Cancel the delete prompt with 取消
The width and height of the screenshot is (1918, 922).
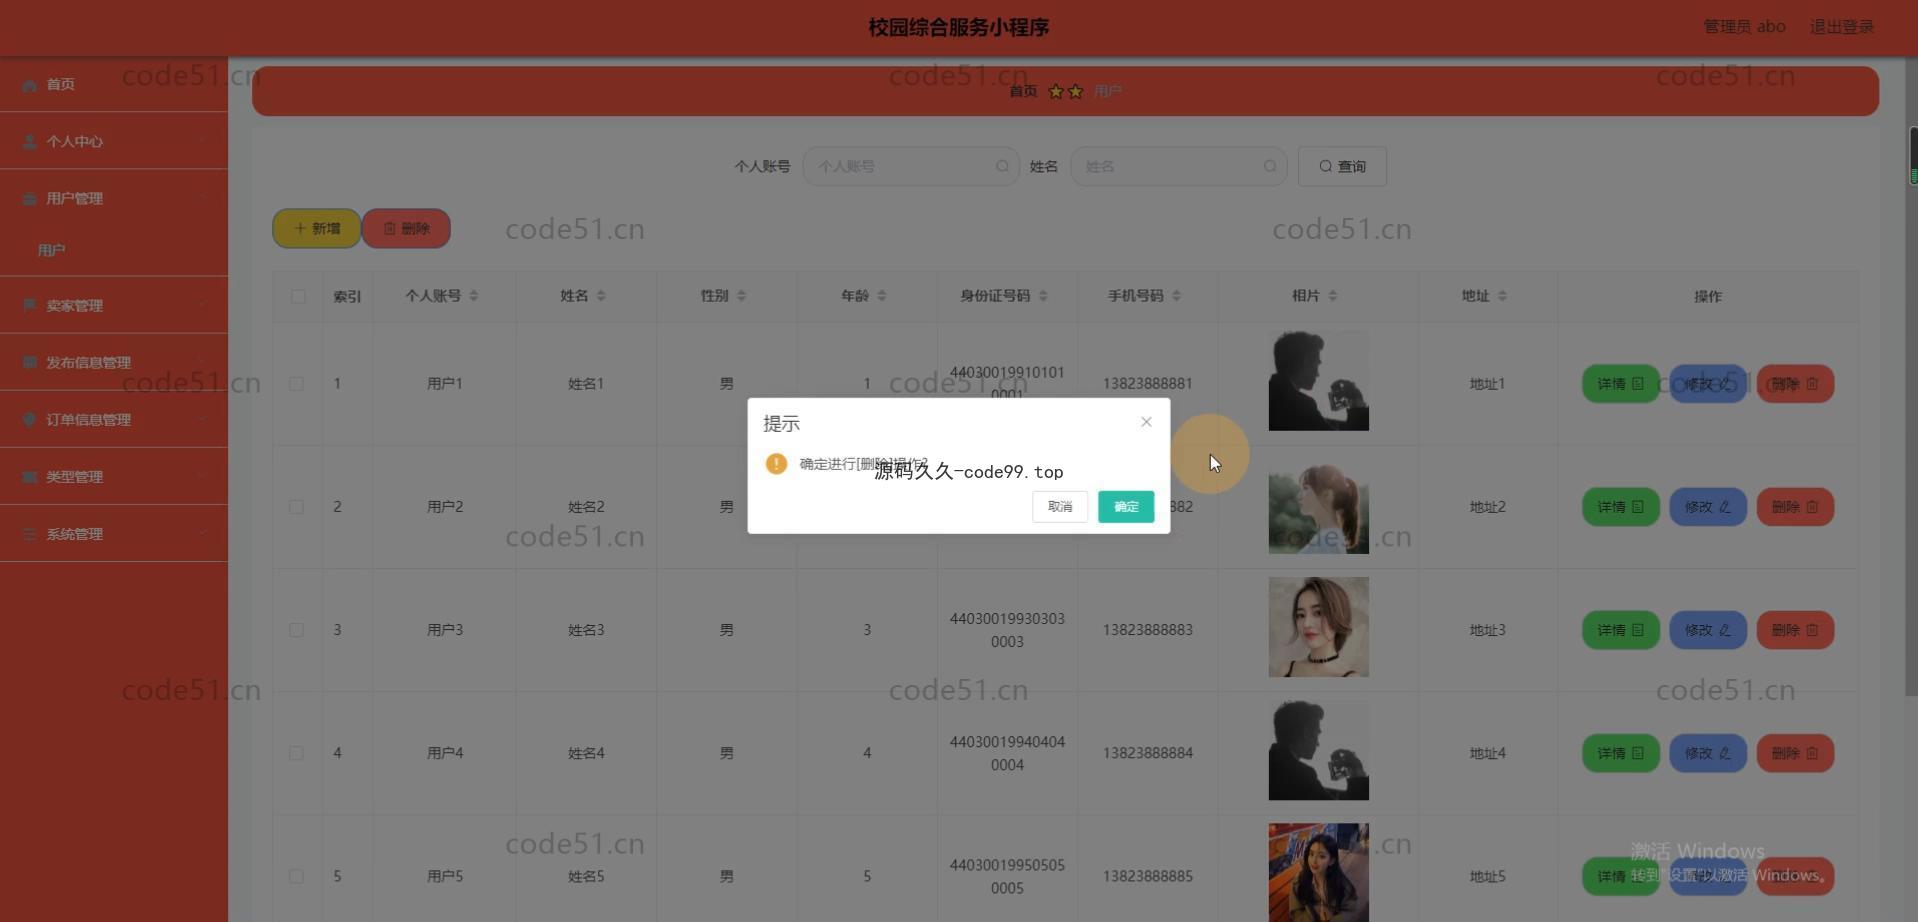1059,506
